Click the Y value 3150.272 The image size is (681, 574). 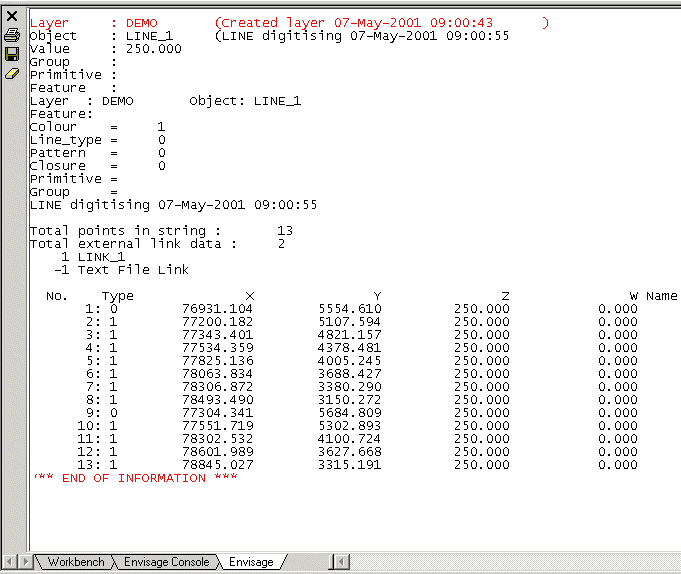tap(350, 400)
